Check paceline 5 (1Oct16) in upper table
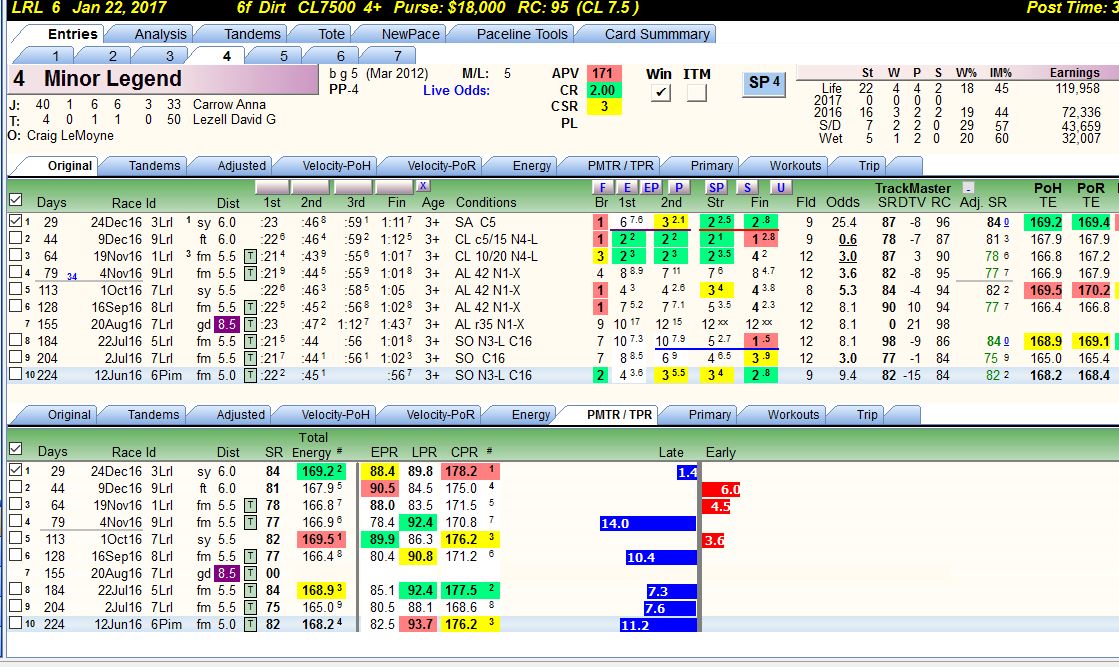Image resolution: width=1119 pixels, height=667 pixels. pos(15,290)
